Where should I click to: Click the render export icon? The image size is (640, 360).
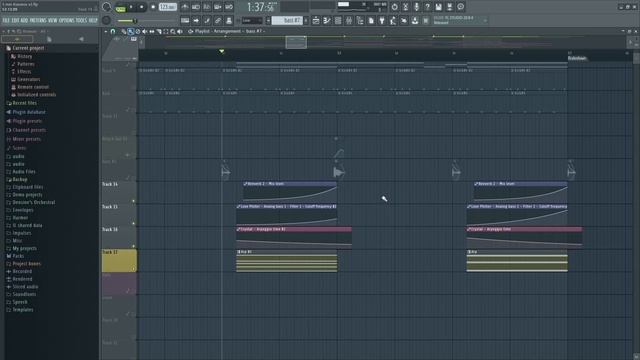click(449, 7)
